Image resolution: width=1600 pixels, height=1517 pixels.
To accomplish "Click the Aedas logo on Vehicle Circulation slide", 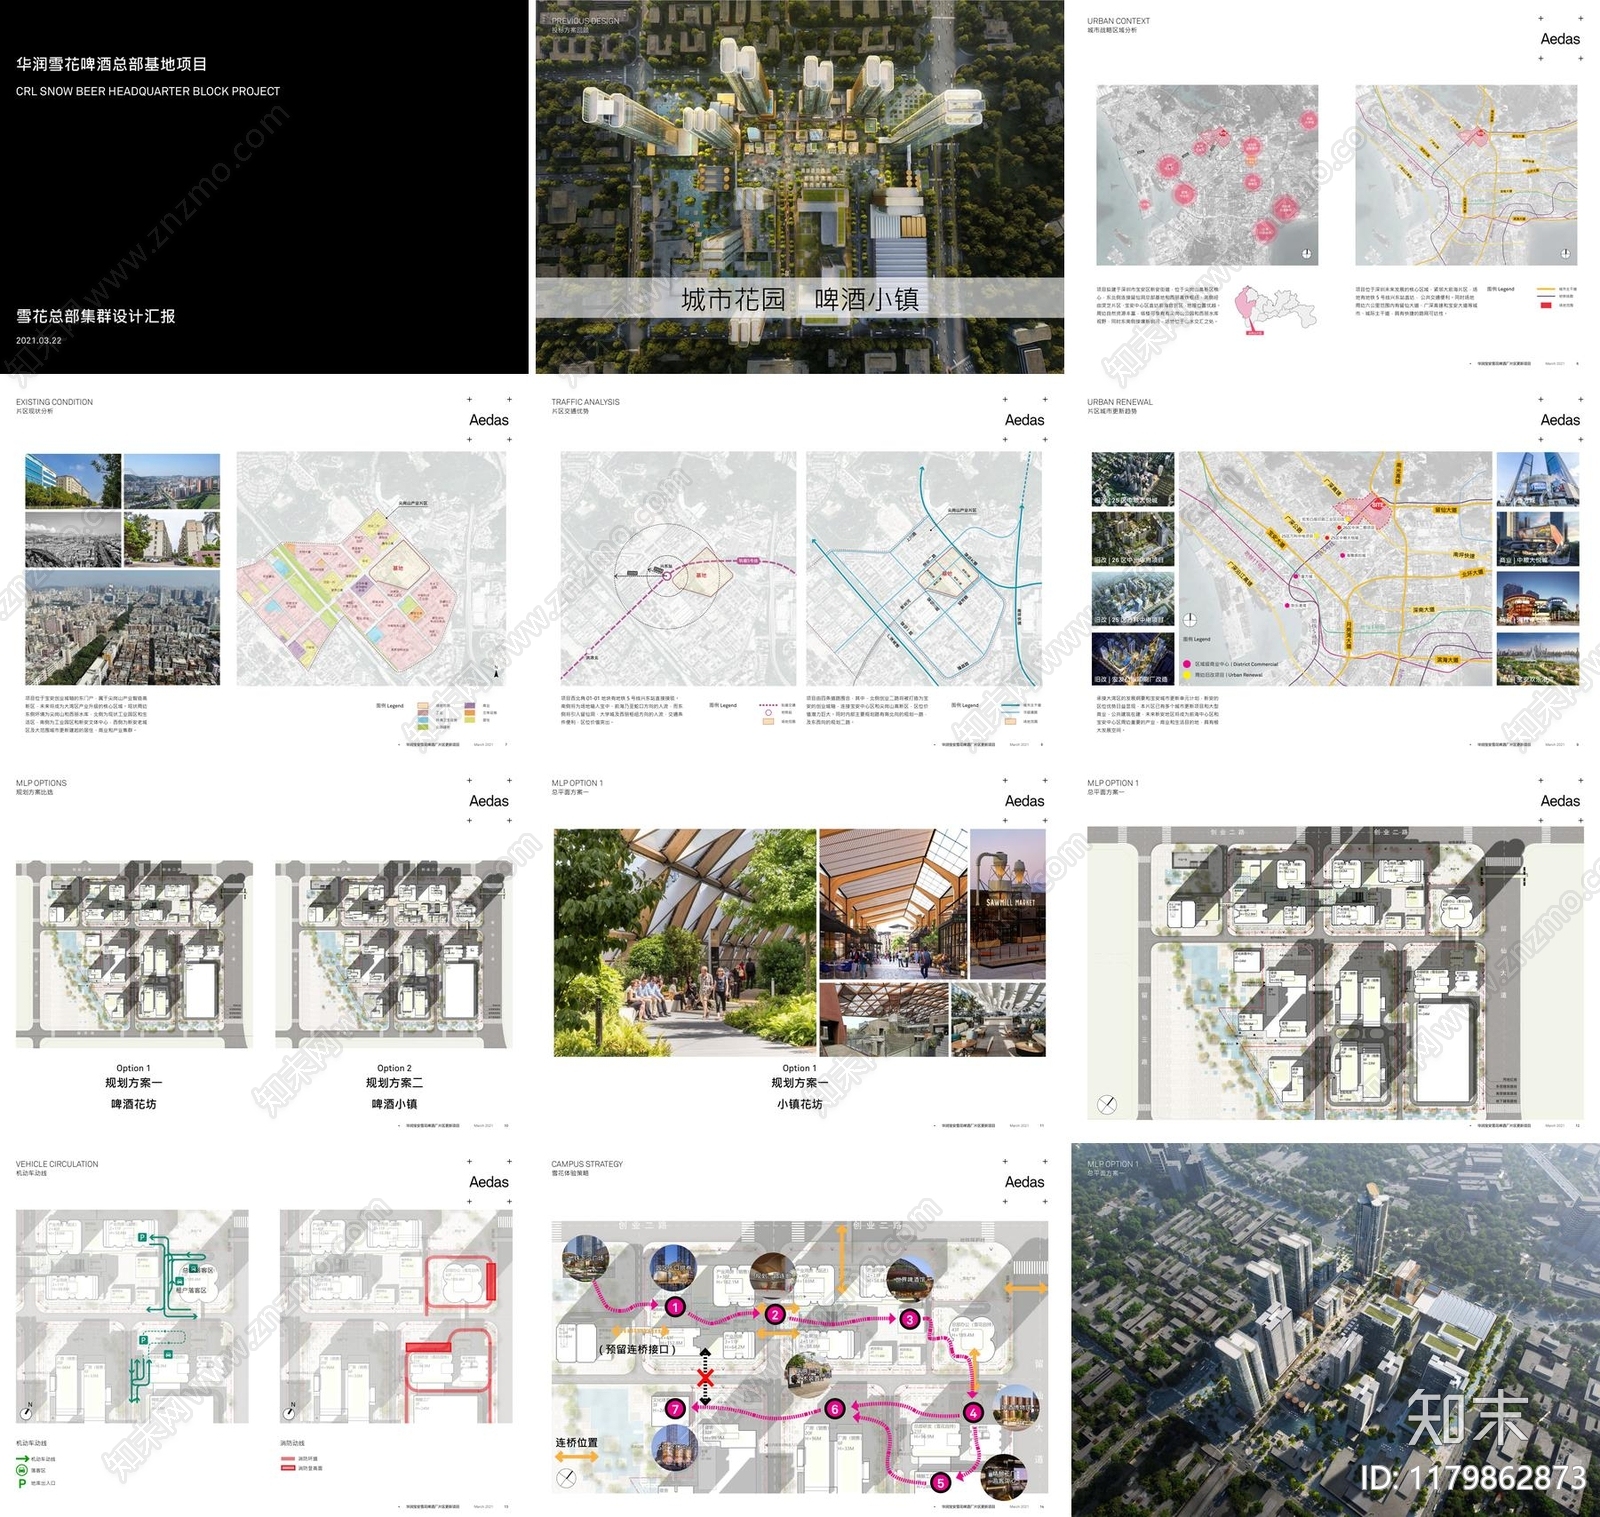I will [x=489, y=1182].
